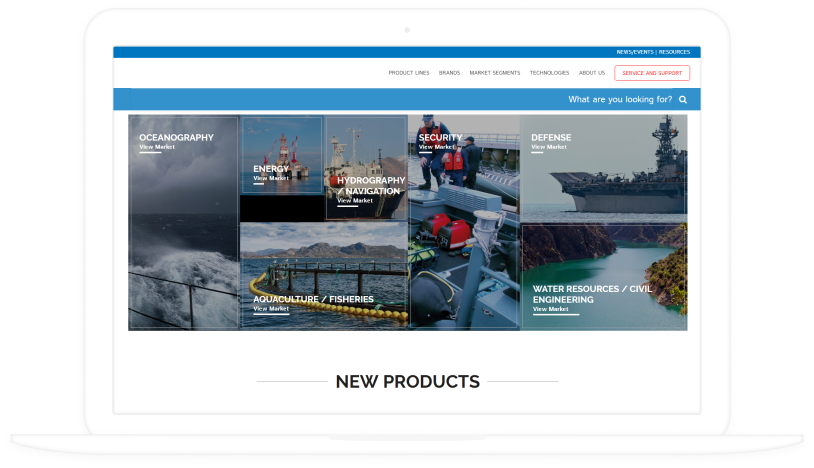This screenshot has height=468, width=814.
Task: Open the Product Lines menu
Action: [x=409, y=73]
